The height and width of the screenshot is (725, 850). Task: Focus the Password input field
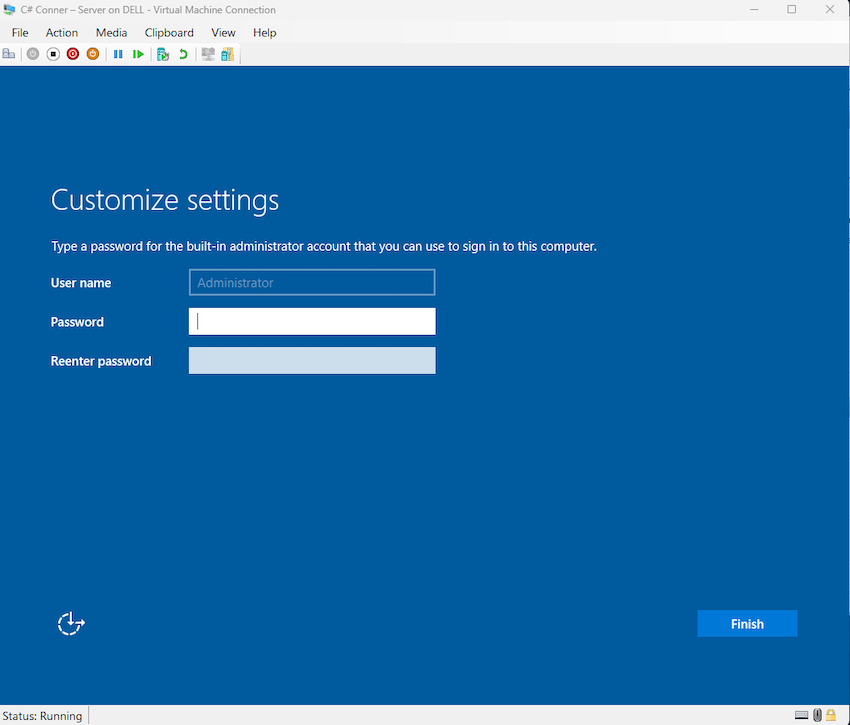(311, 321)
